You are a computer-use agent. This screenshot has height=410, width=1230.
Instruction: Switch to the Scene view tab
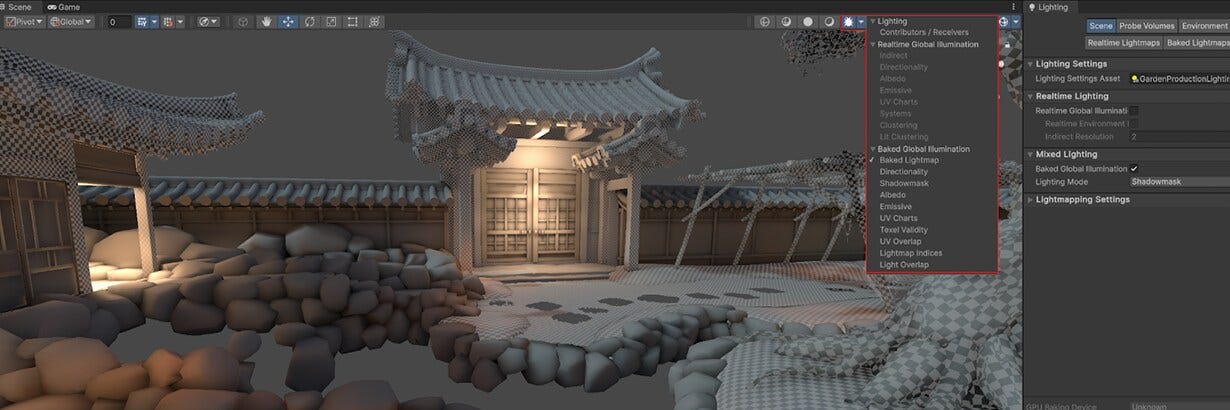(15, 6)
